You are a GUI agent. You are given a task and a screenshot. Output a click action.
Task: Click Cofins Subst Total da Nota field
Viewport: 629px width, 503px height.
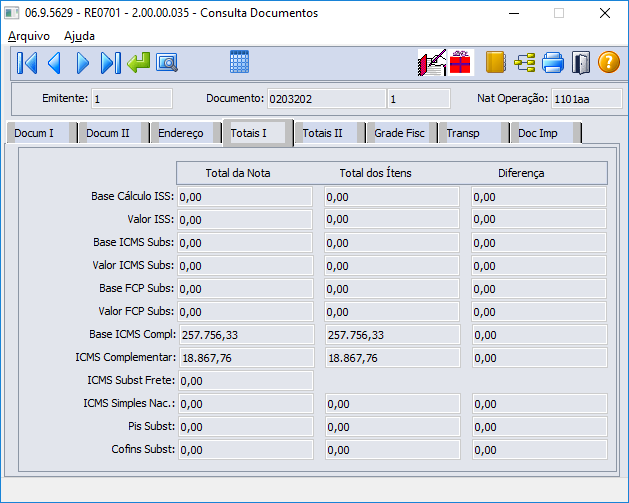tap(246, 449)
